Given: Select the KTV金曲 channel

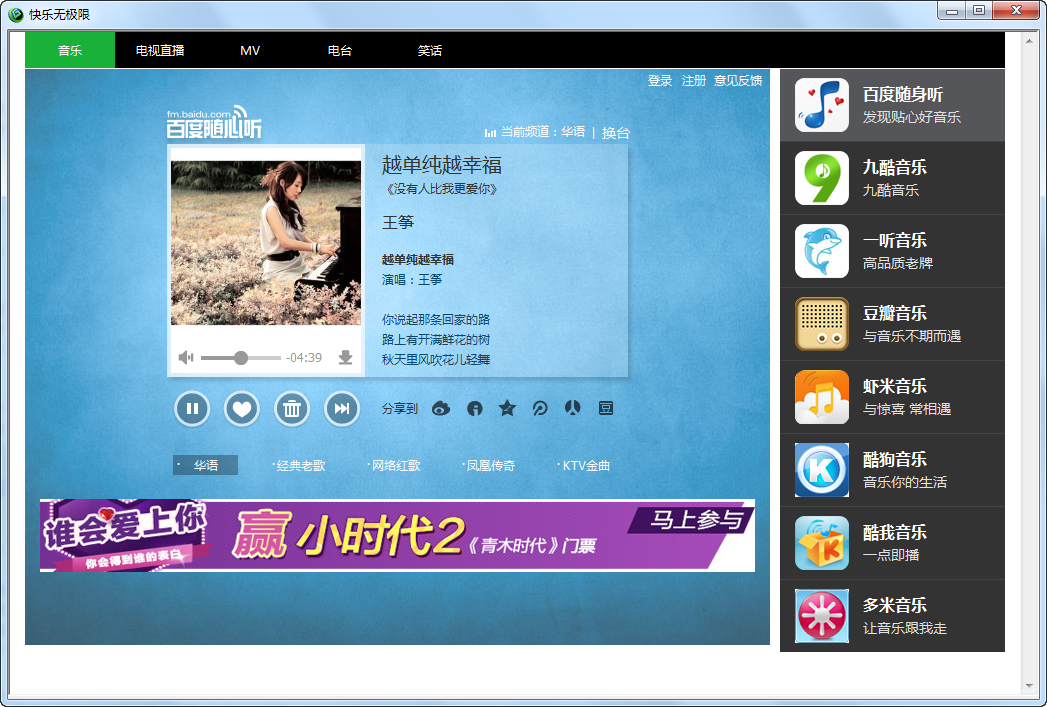Looking at the screenshot, I should coord(584,465).
